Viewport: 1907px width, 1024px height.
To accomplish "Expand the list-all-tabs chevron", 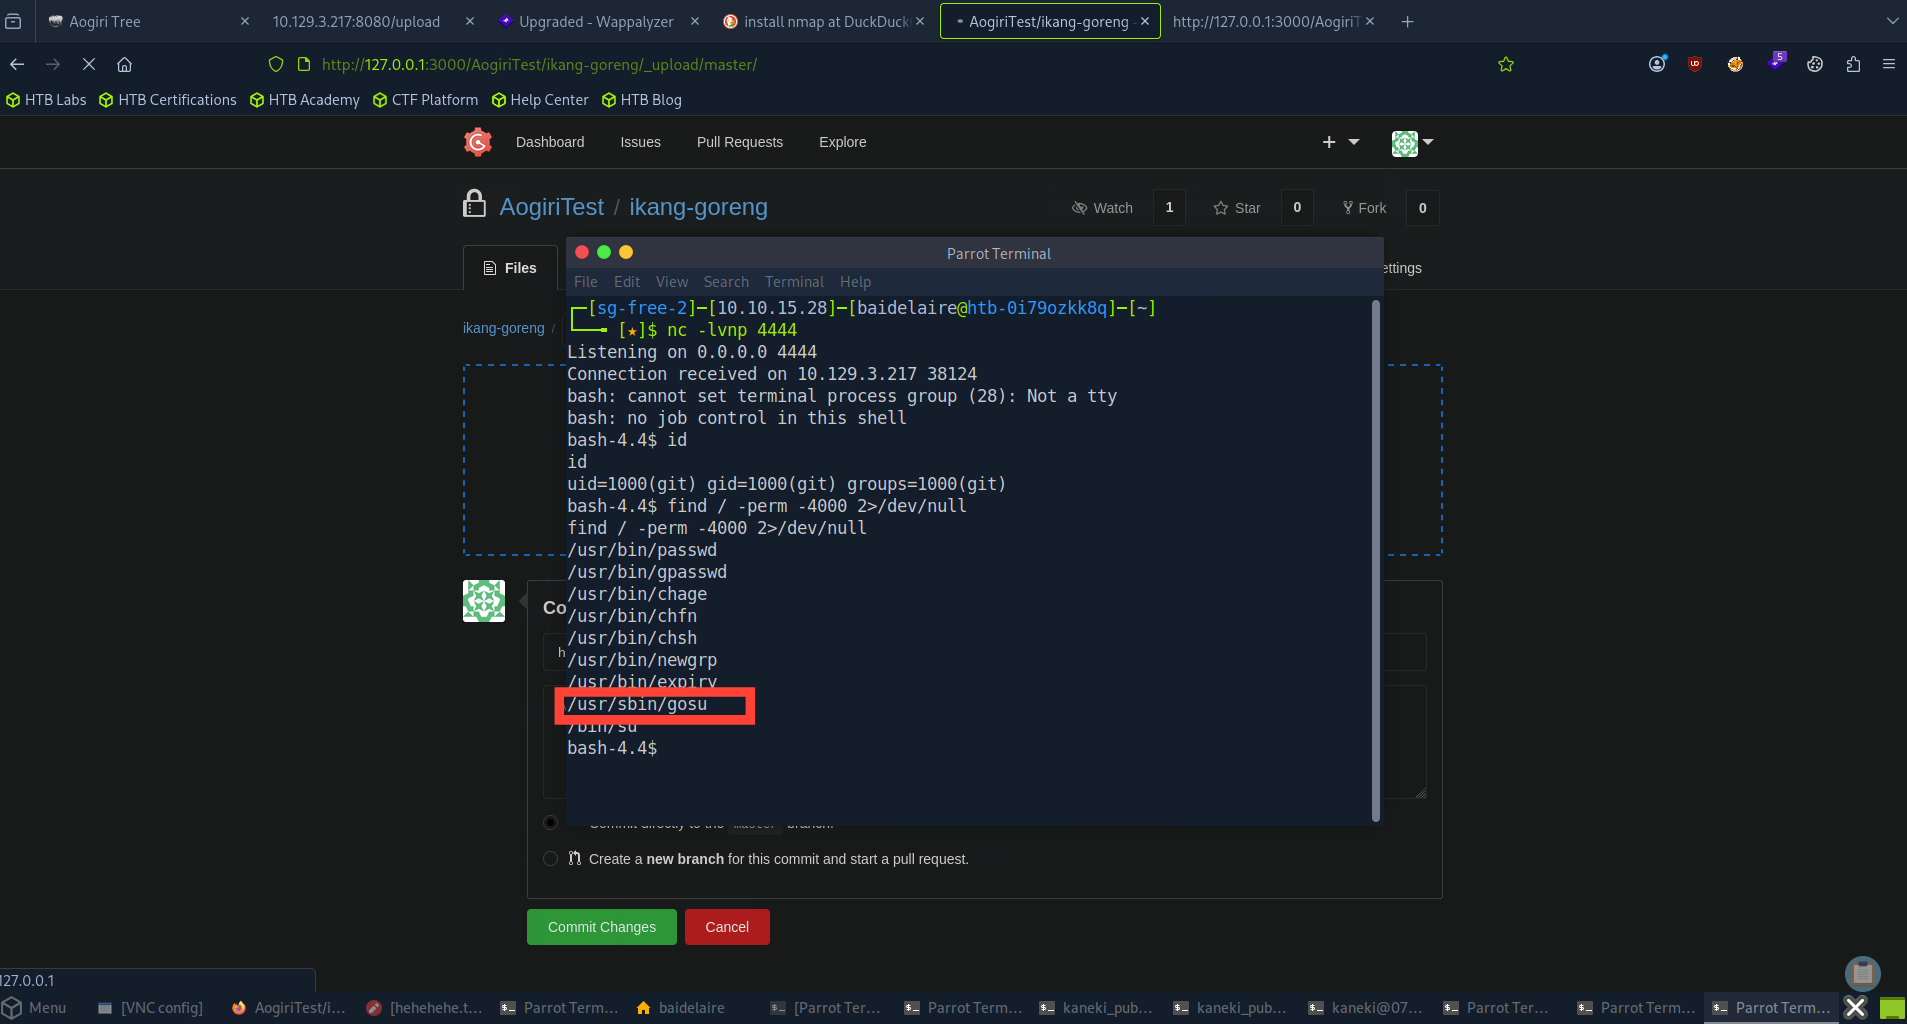I will point(1892,21).
